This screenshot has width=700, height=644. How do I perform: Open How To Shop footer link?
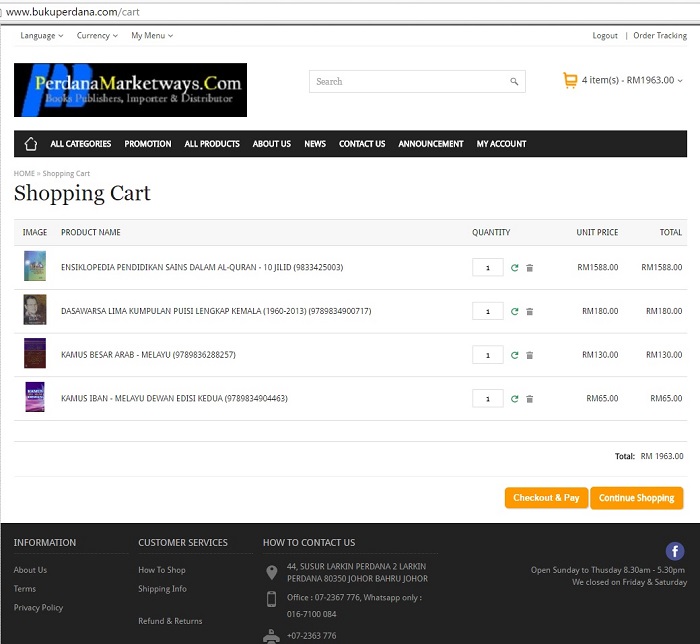pyautogui.click(x=162, y=570)
